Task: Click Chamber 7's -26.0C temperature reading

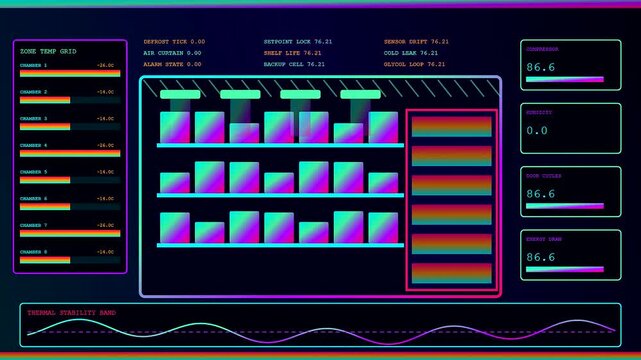Action: (105, 226)
